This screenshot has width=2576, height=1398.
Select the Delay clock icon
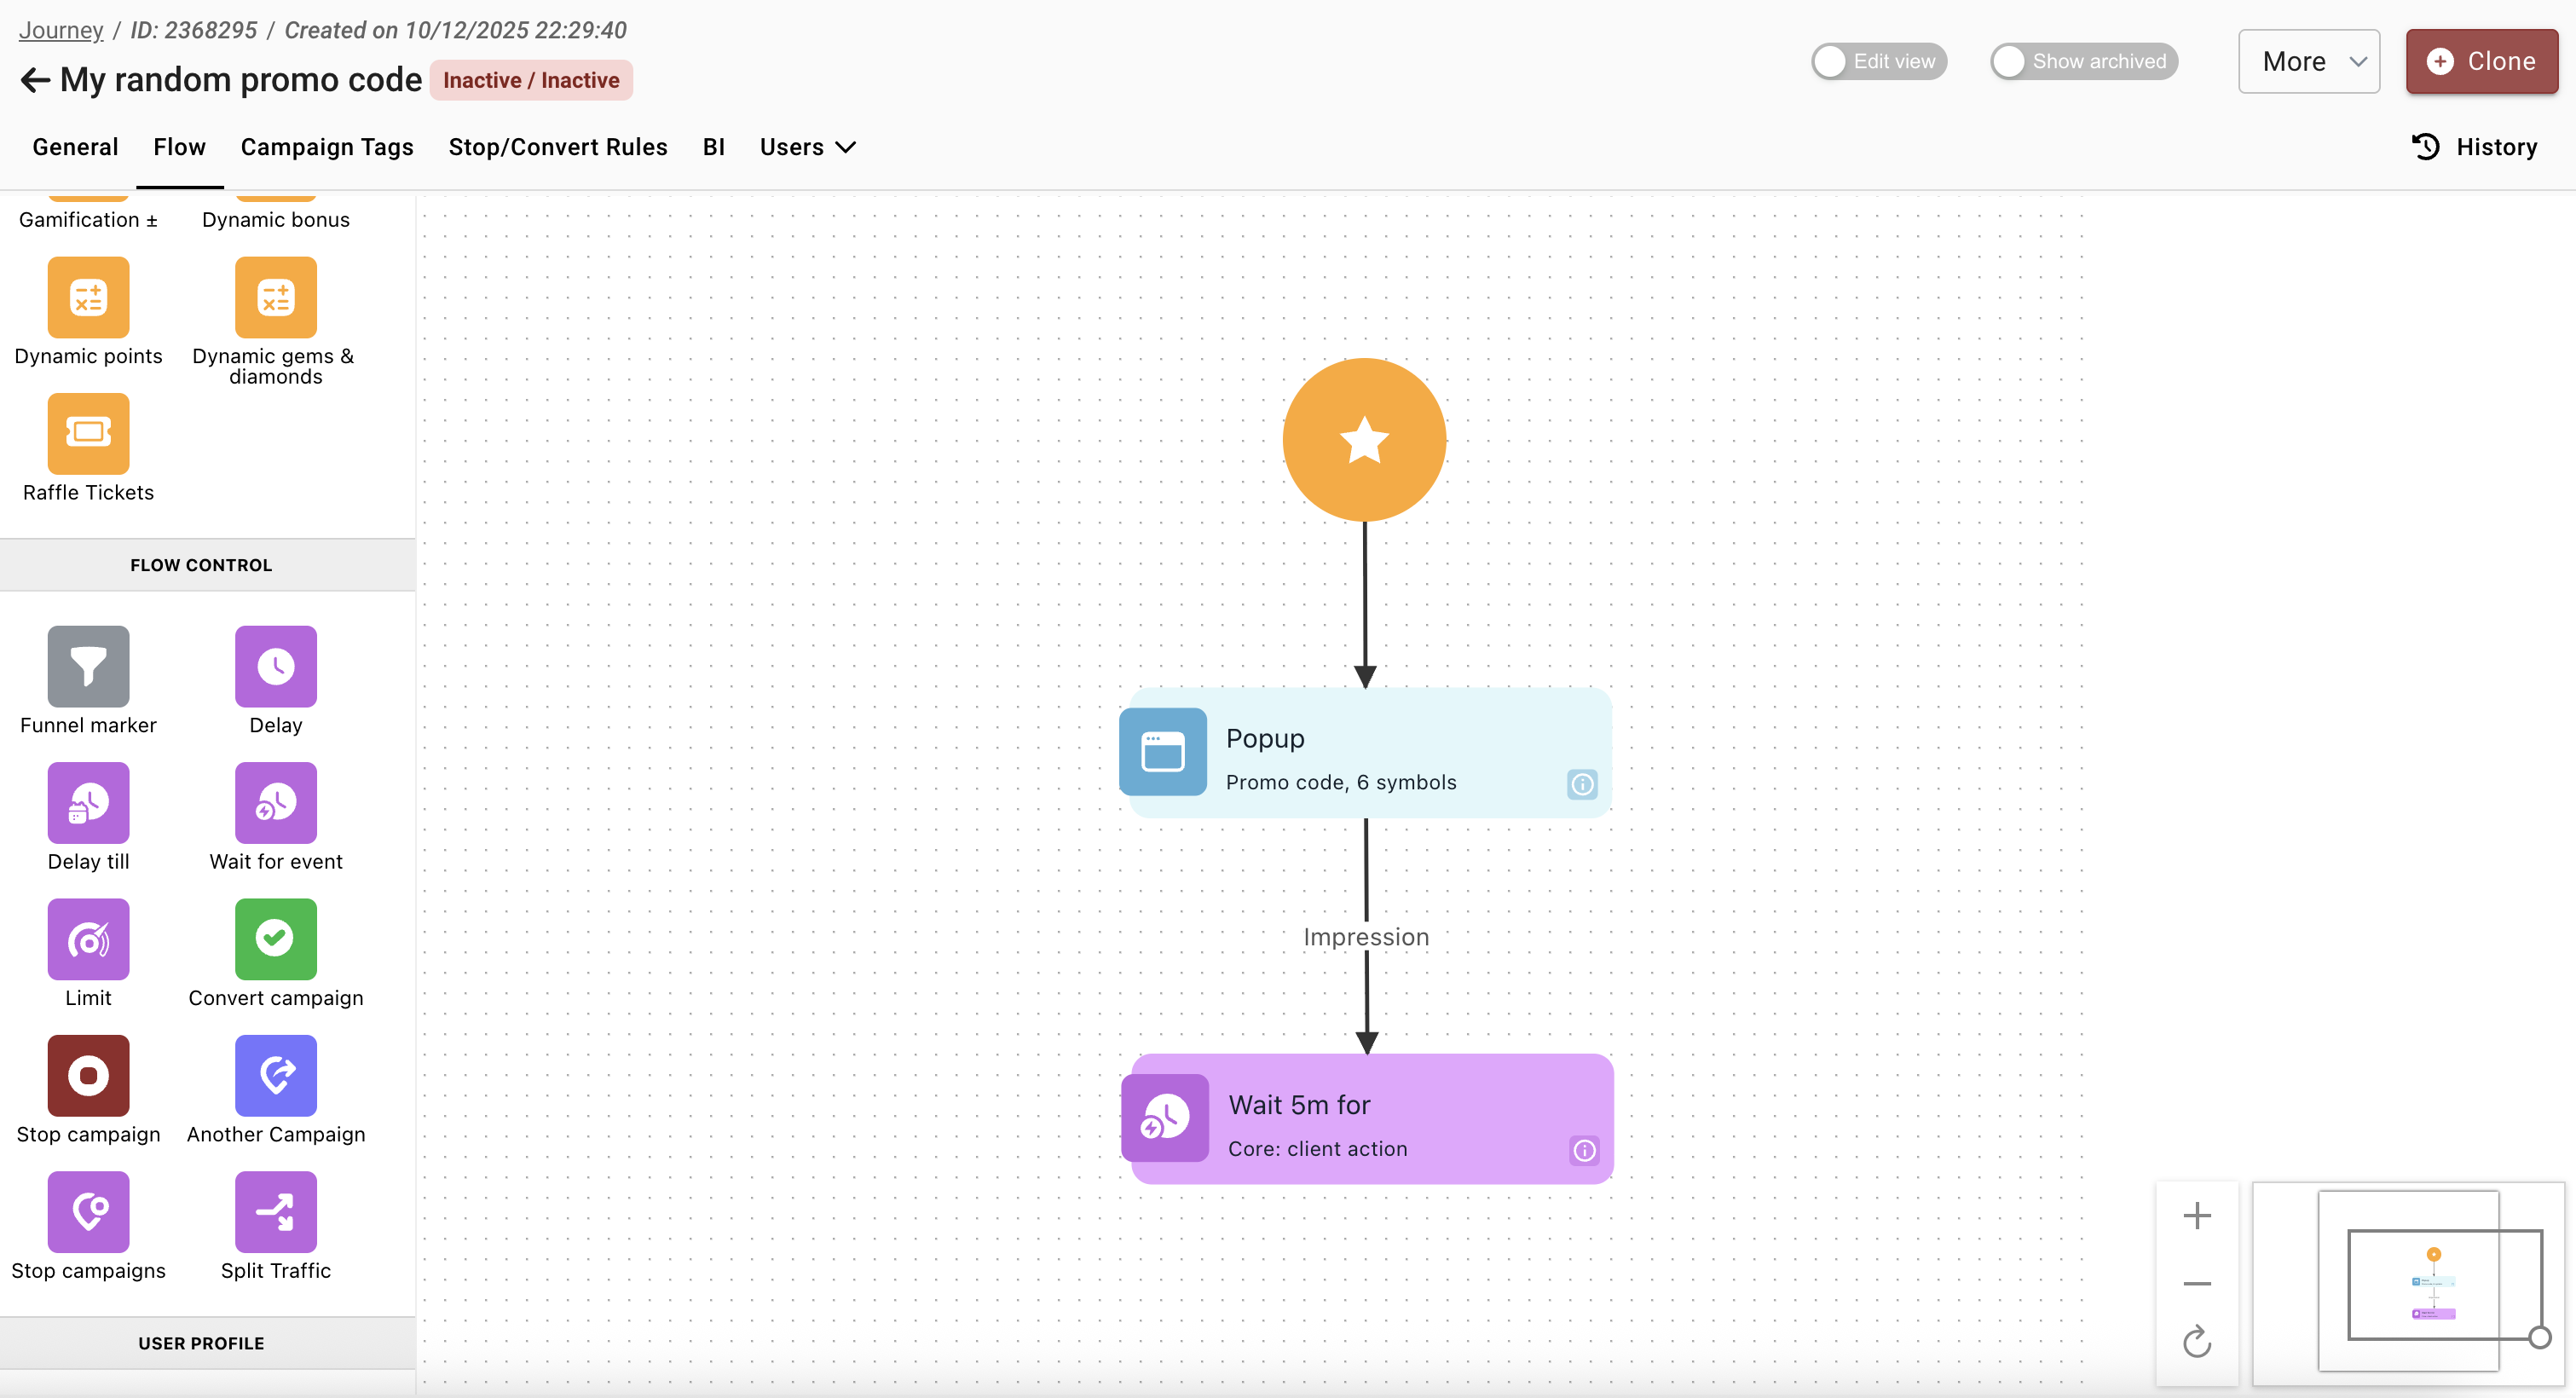pyautogui.click(x=275, y=666)
